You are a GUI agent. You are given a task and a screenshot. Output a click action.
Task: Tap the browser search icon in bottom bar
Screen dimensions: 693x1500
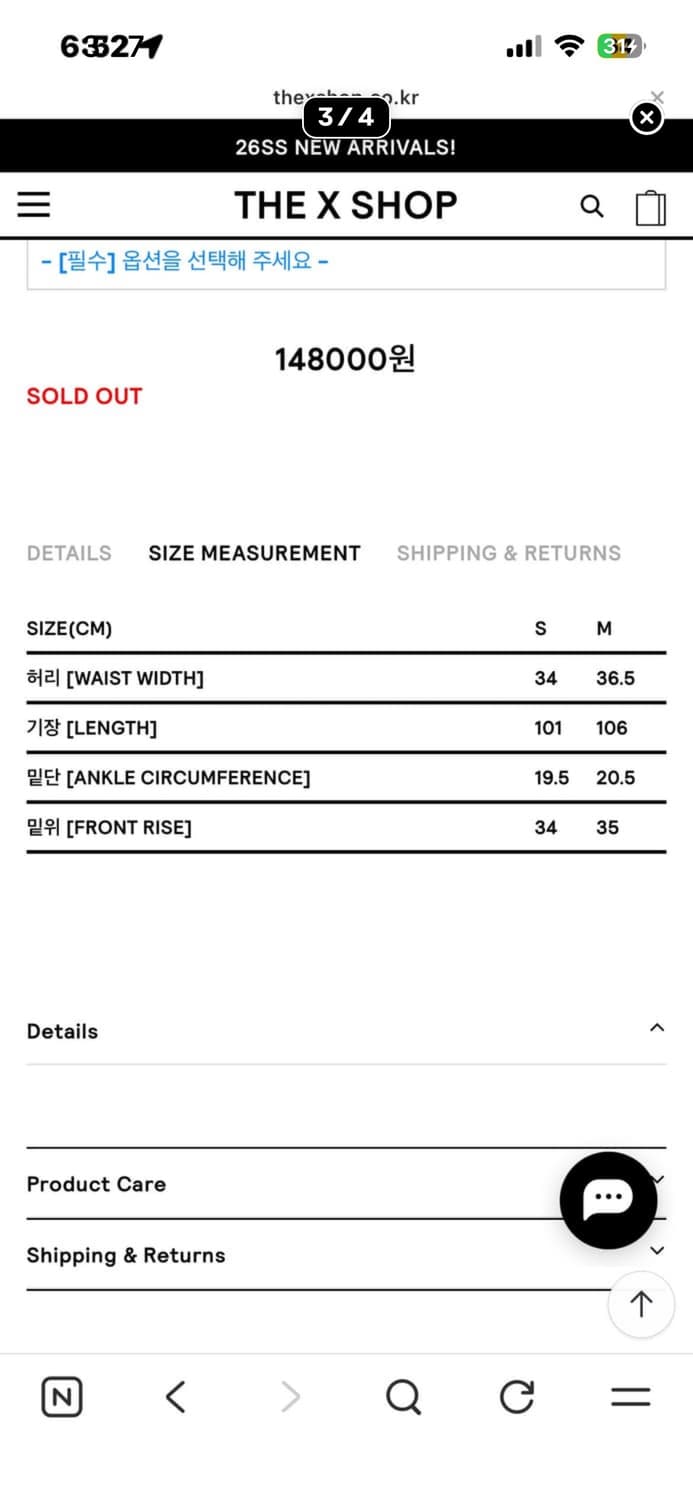[x=403, y=1397]
